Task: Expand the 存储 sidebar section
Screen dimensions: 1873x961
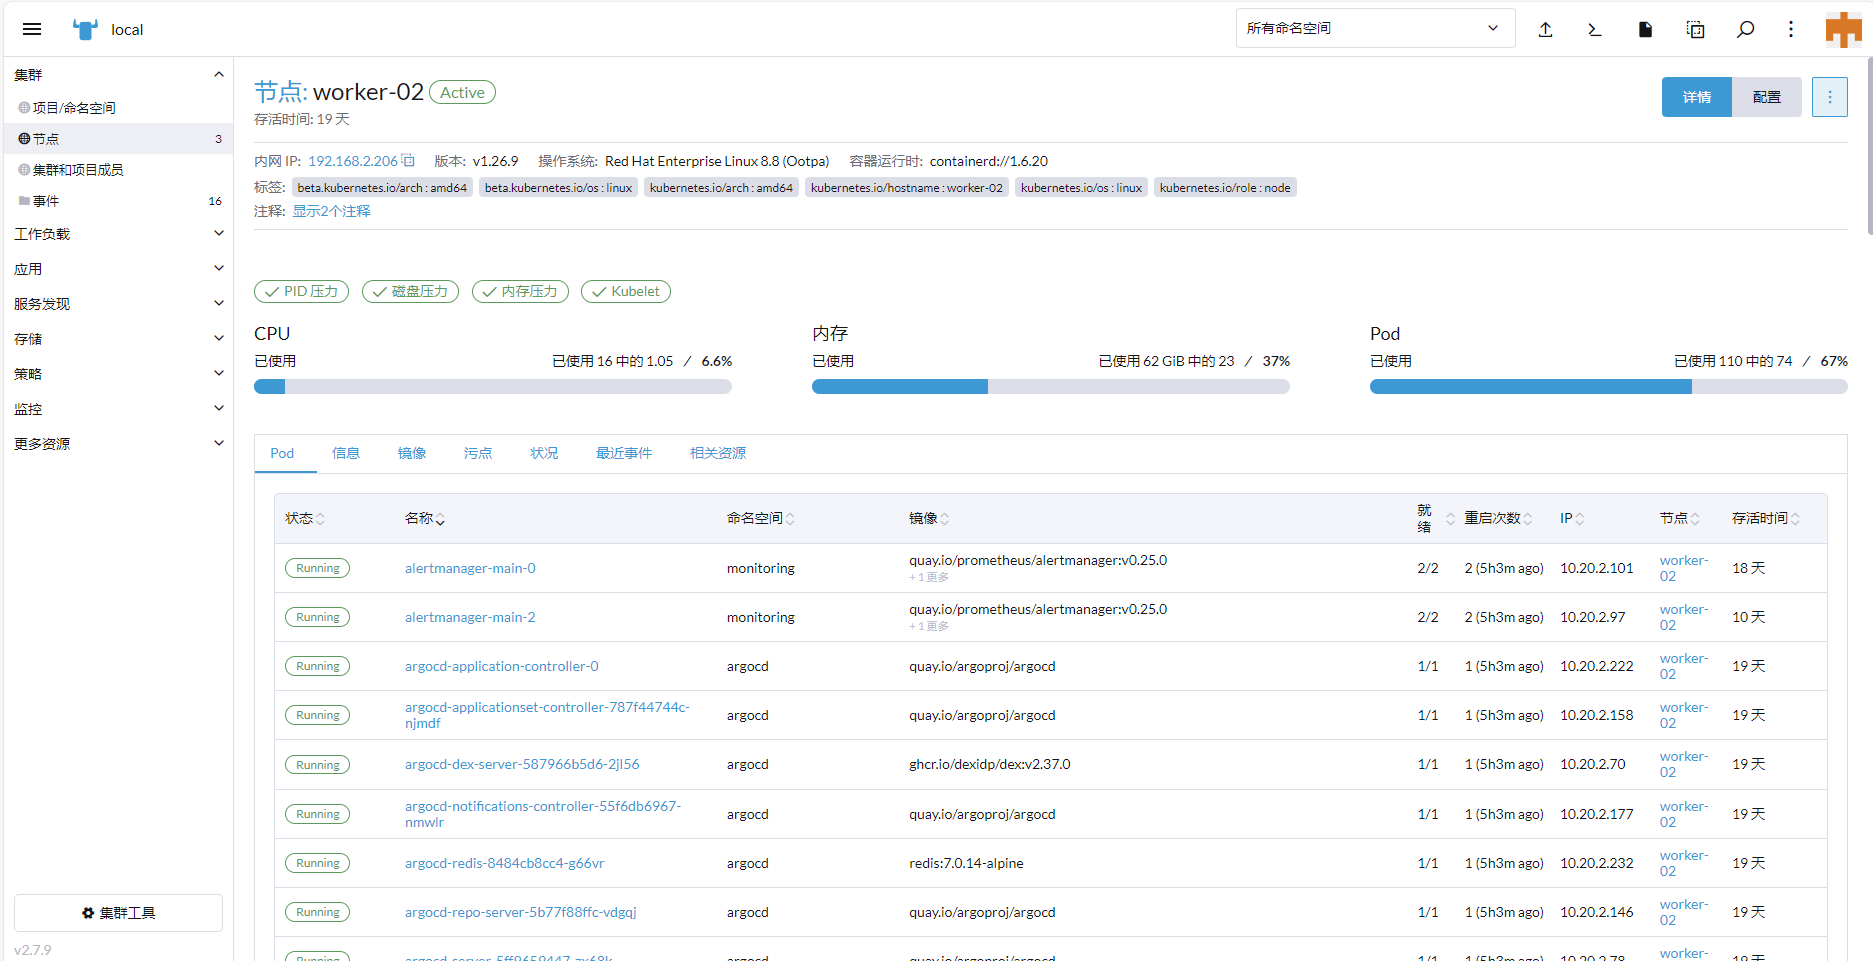Action: (219, 338)
